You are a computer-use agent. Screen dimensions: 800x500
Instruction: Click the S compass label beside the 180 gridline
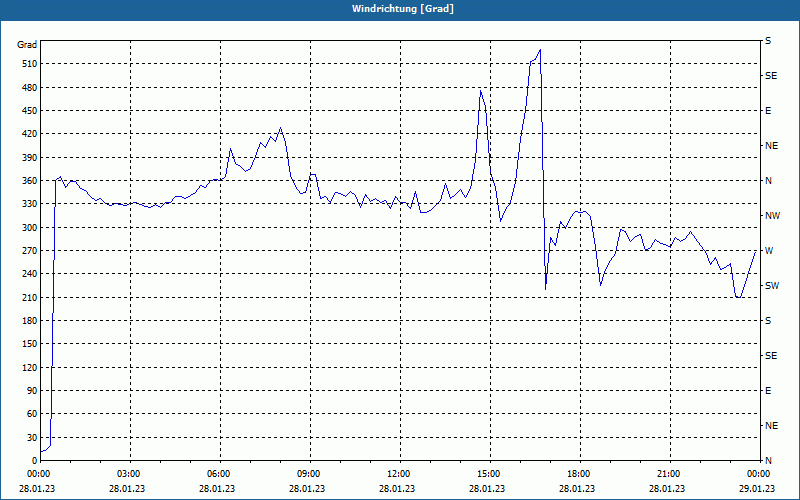point(768,321)
